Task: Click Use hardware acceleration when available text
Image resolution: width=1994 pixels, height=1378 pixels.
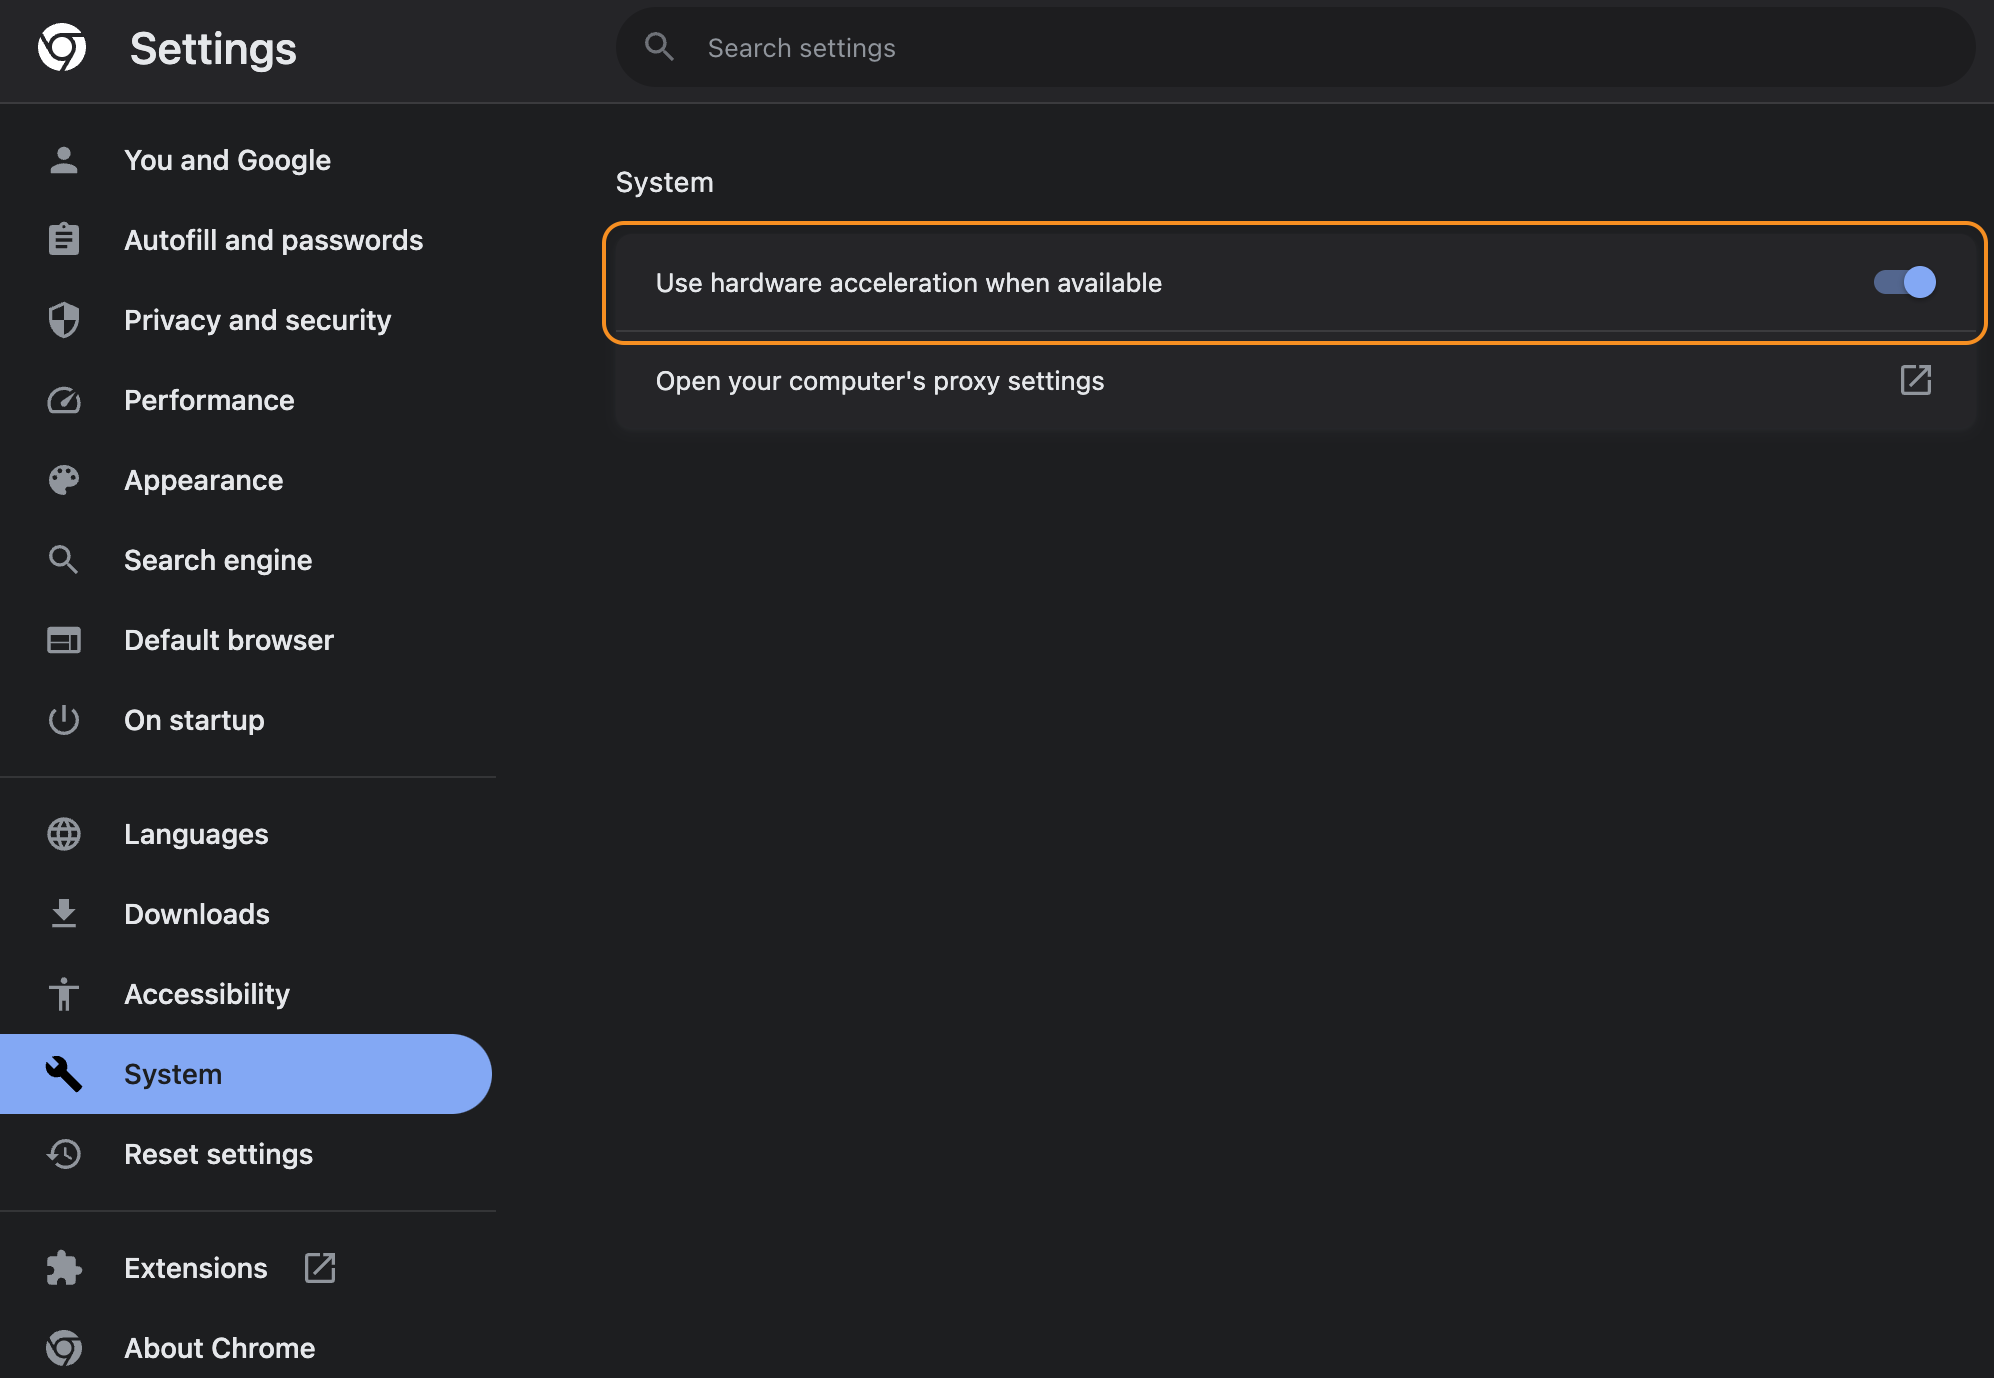Action: [x=909, y=283]
